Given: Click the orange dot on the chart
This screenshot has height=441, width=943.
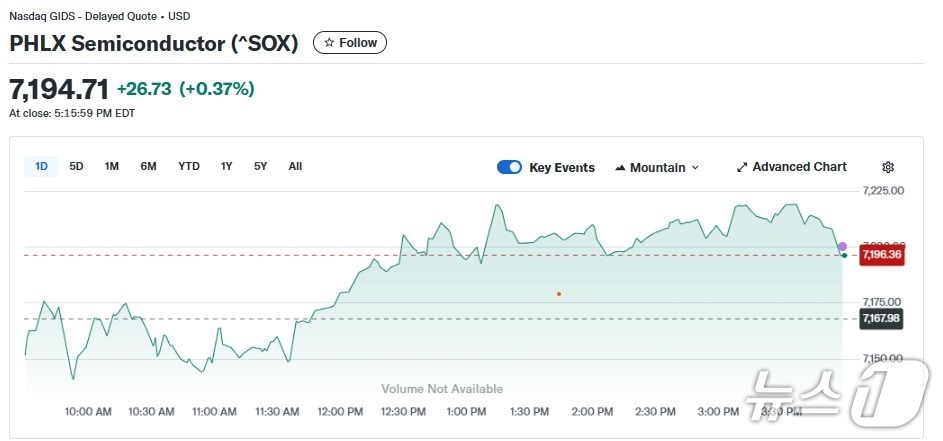Looking at the screenshot, I should pyautogui.click(x=559, y=294).
